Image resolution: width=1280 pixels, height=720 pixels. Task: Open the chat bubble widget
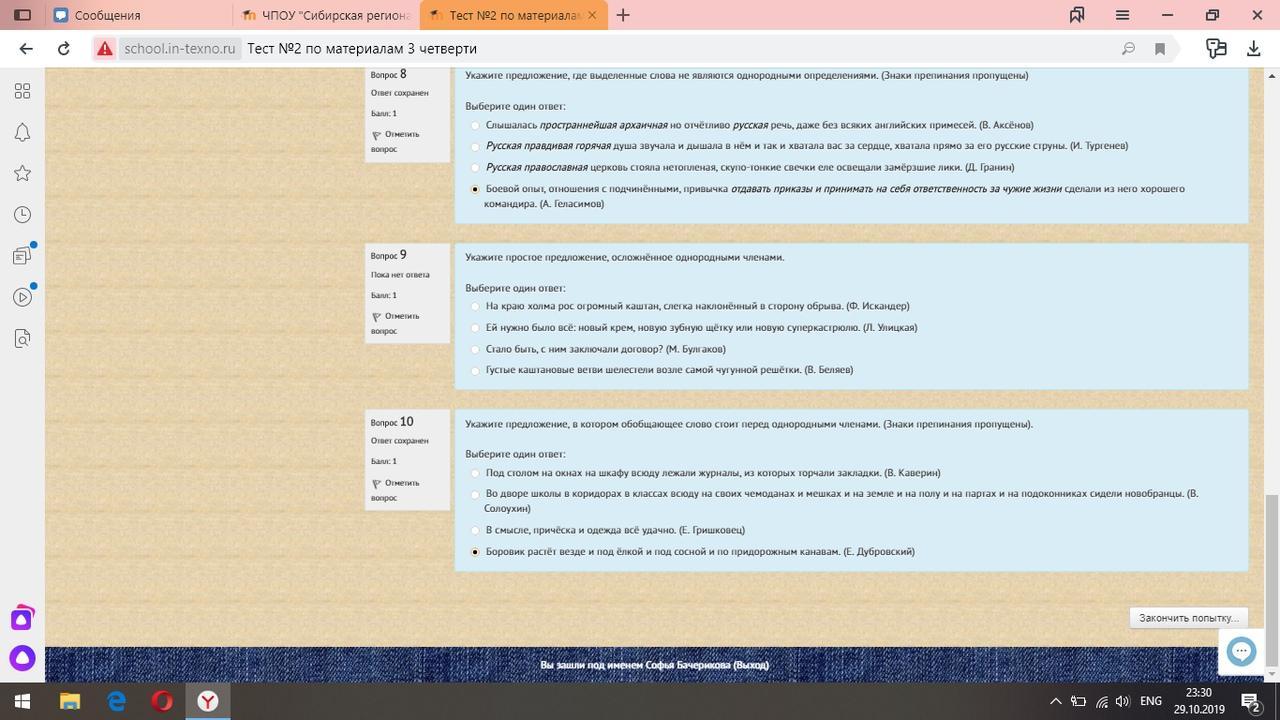1241,652
